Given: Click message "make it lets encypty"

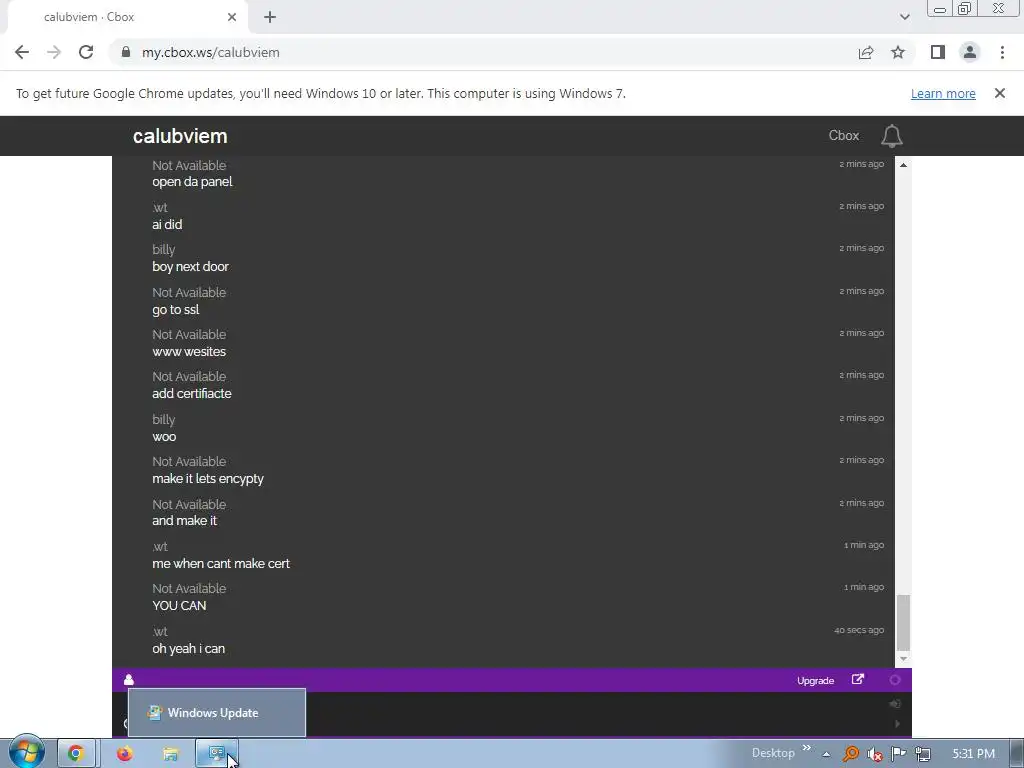Looking at the screenshot, I should pyautogui.click(x=208, y=479).
